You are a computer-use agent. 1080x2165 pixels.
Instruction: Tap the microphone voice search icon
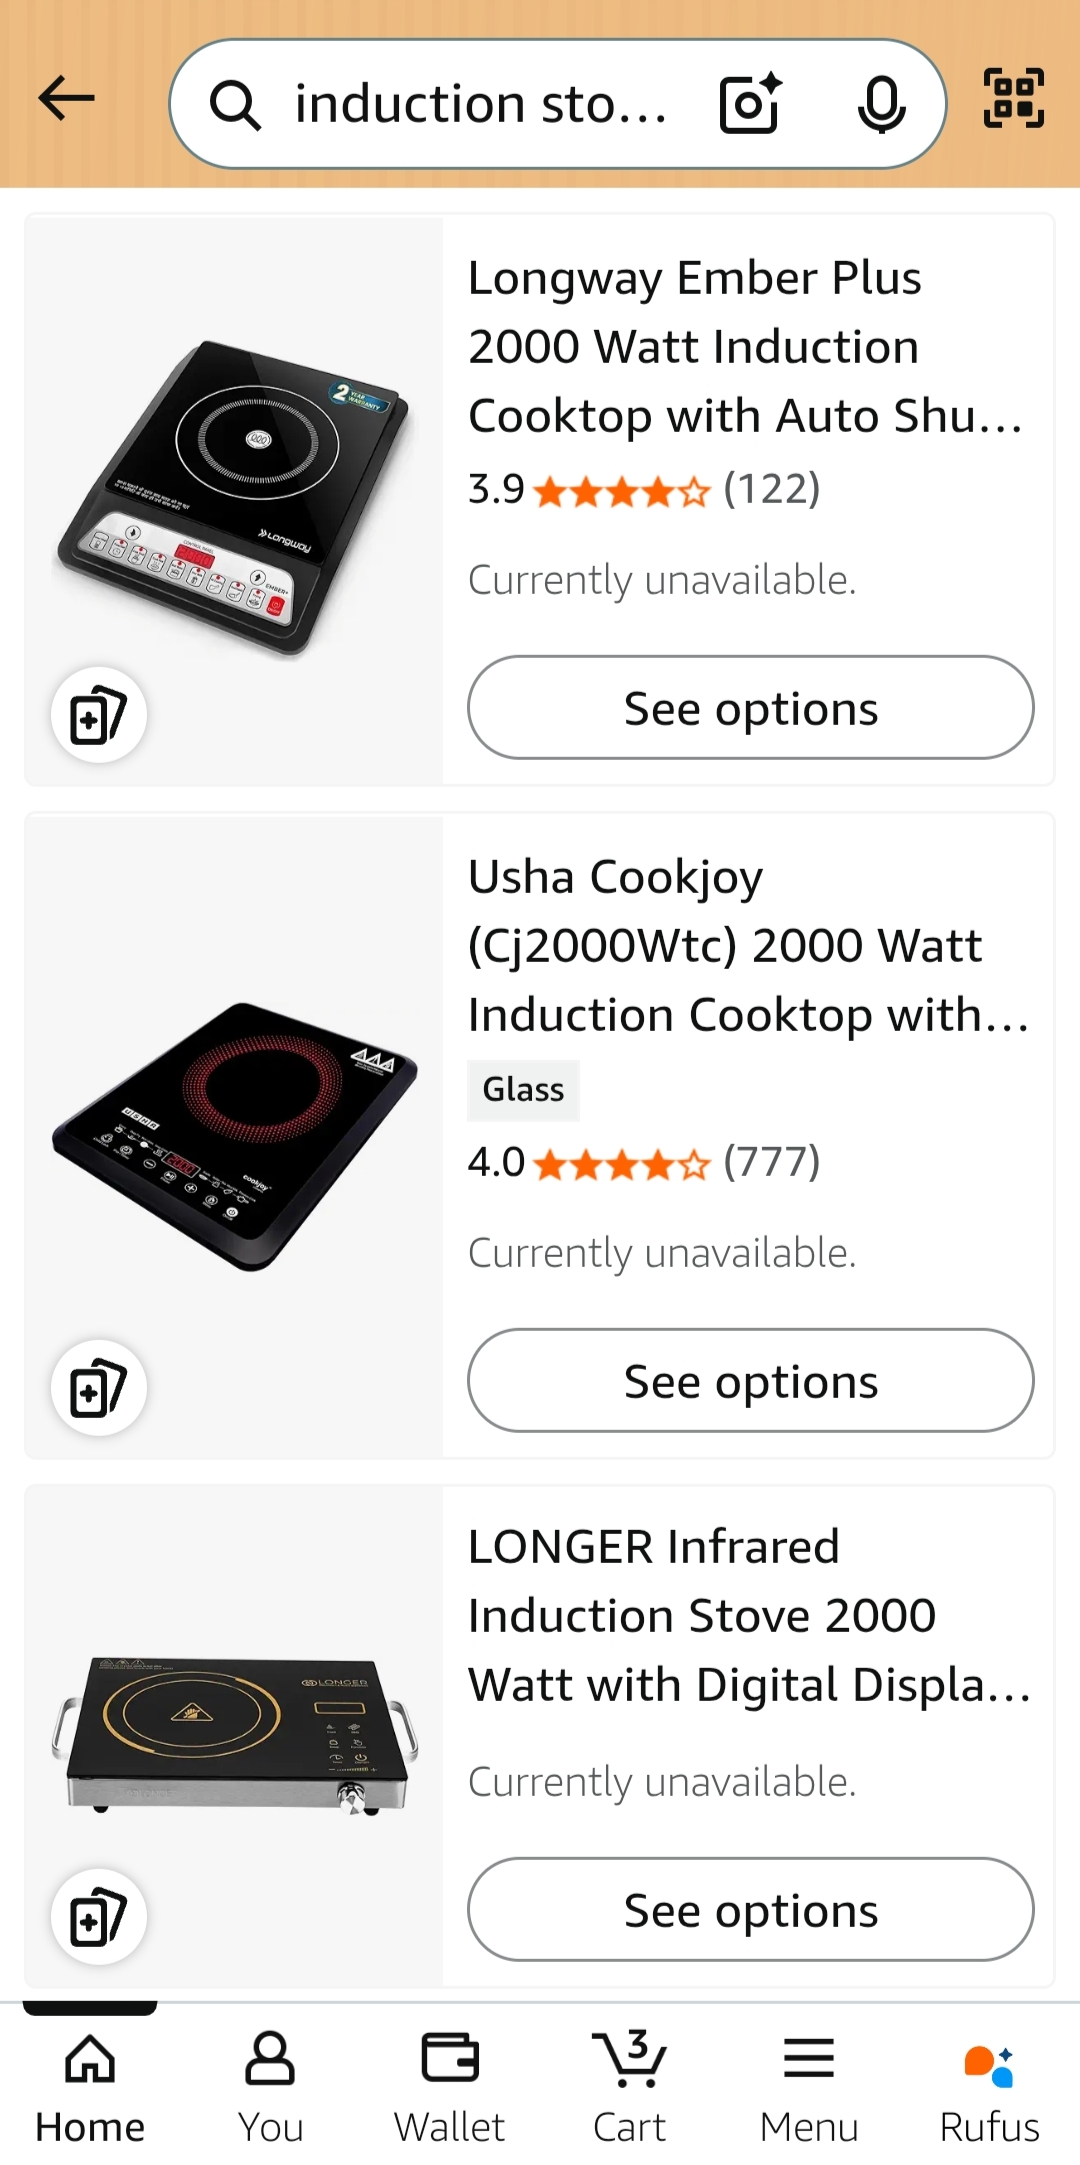(881, 103)
